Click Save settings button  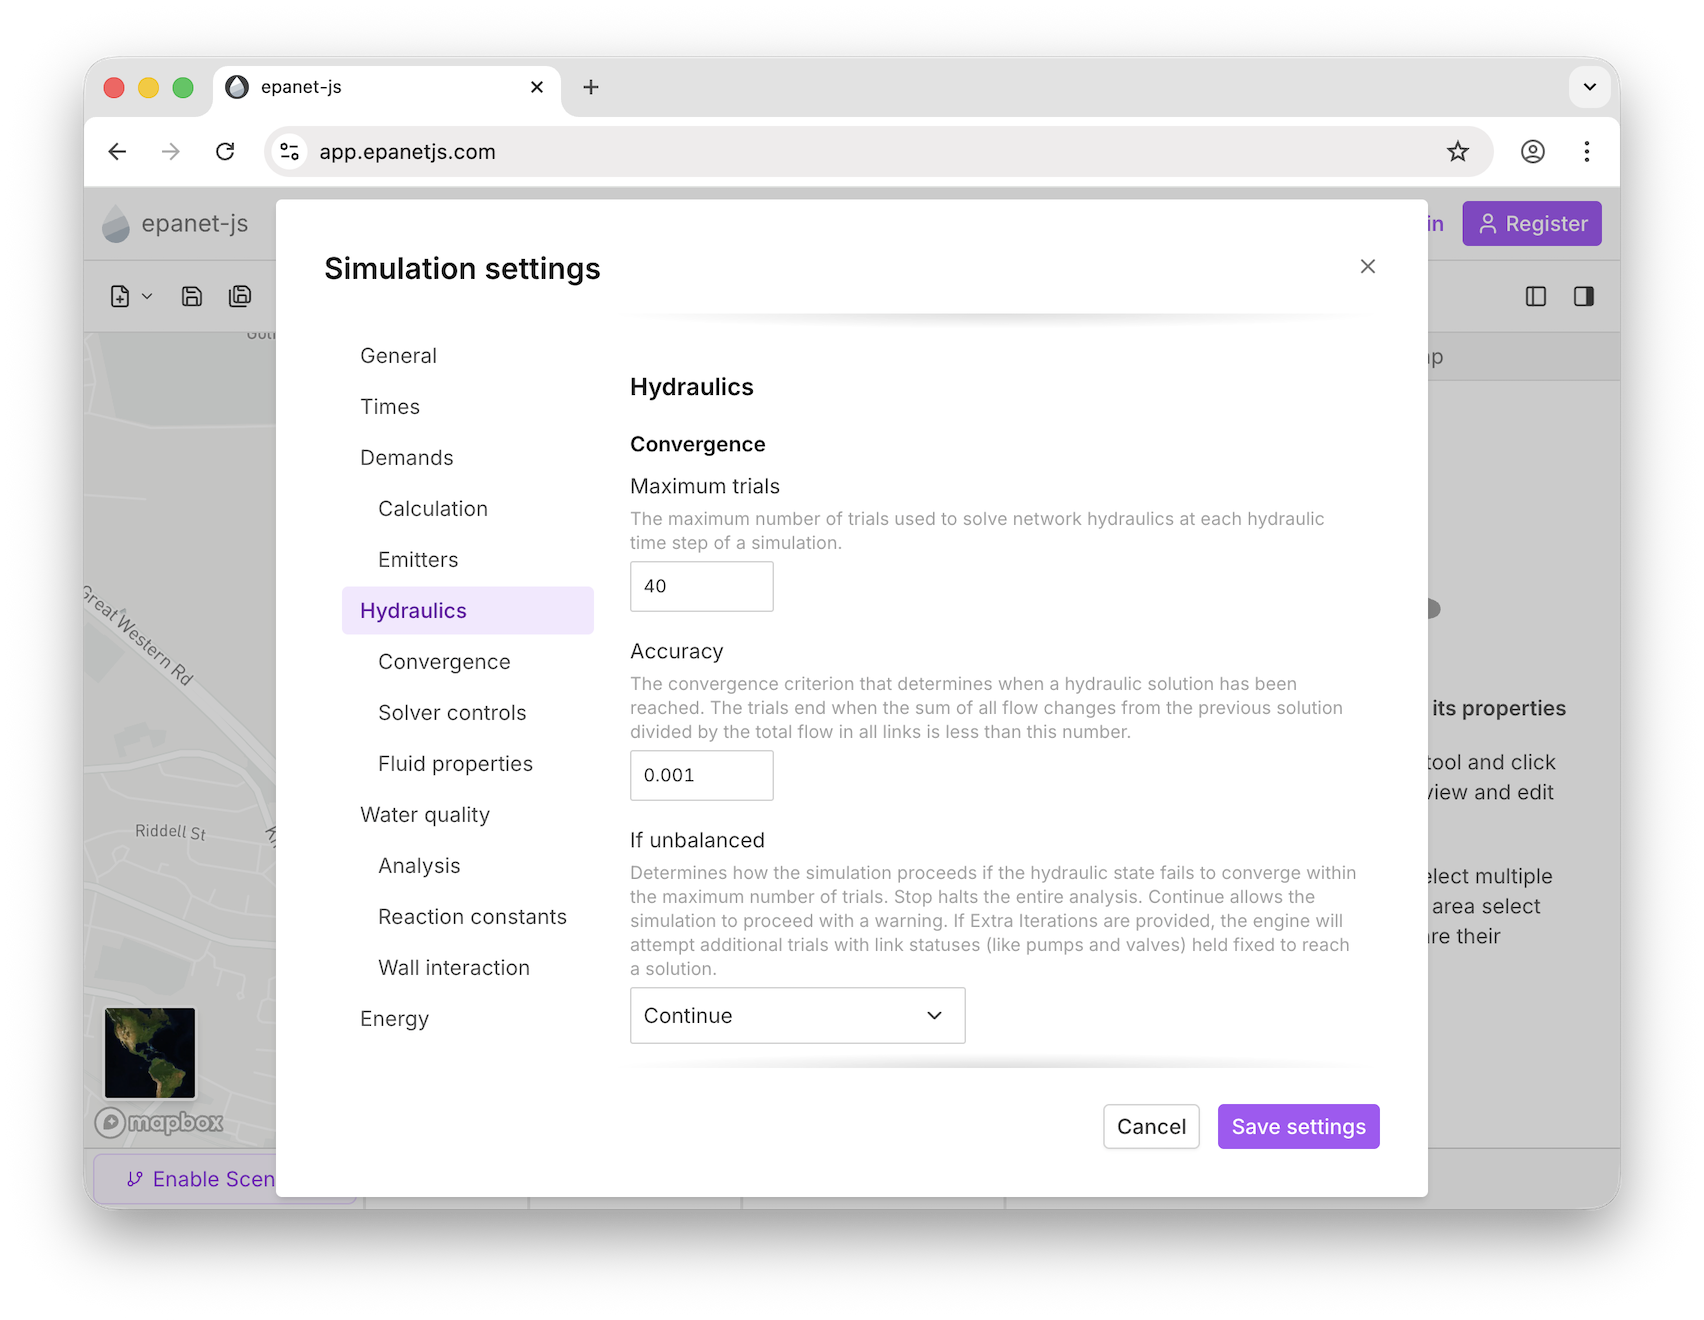[x=1298, y=1126]
